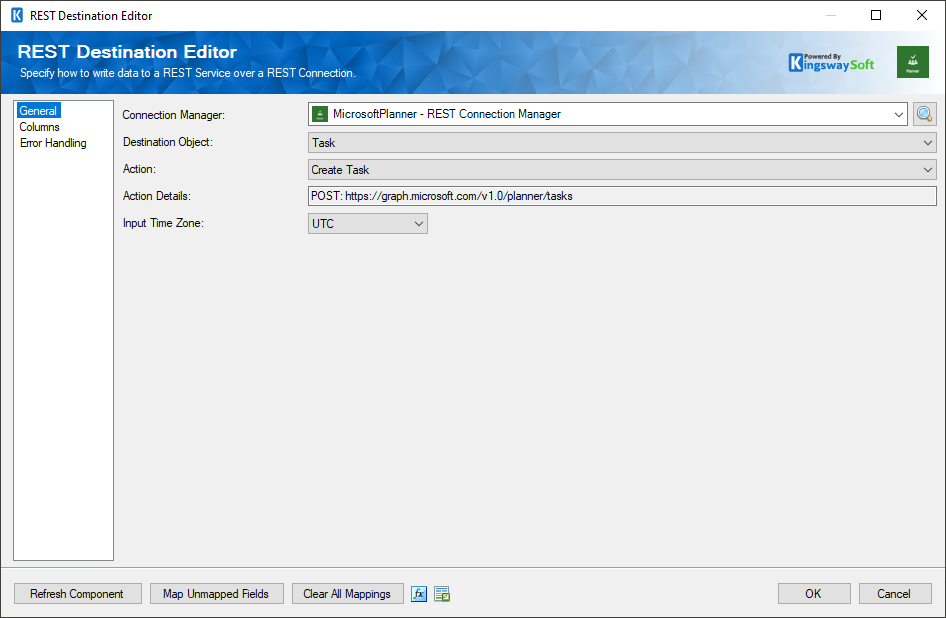Click the KingswaySoft logo in header
This screenshot has height=618, width=946.
pyautogui.click(x=831, y=62)
